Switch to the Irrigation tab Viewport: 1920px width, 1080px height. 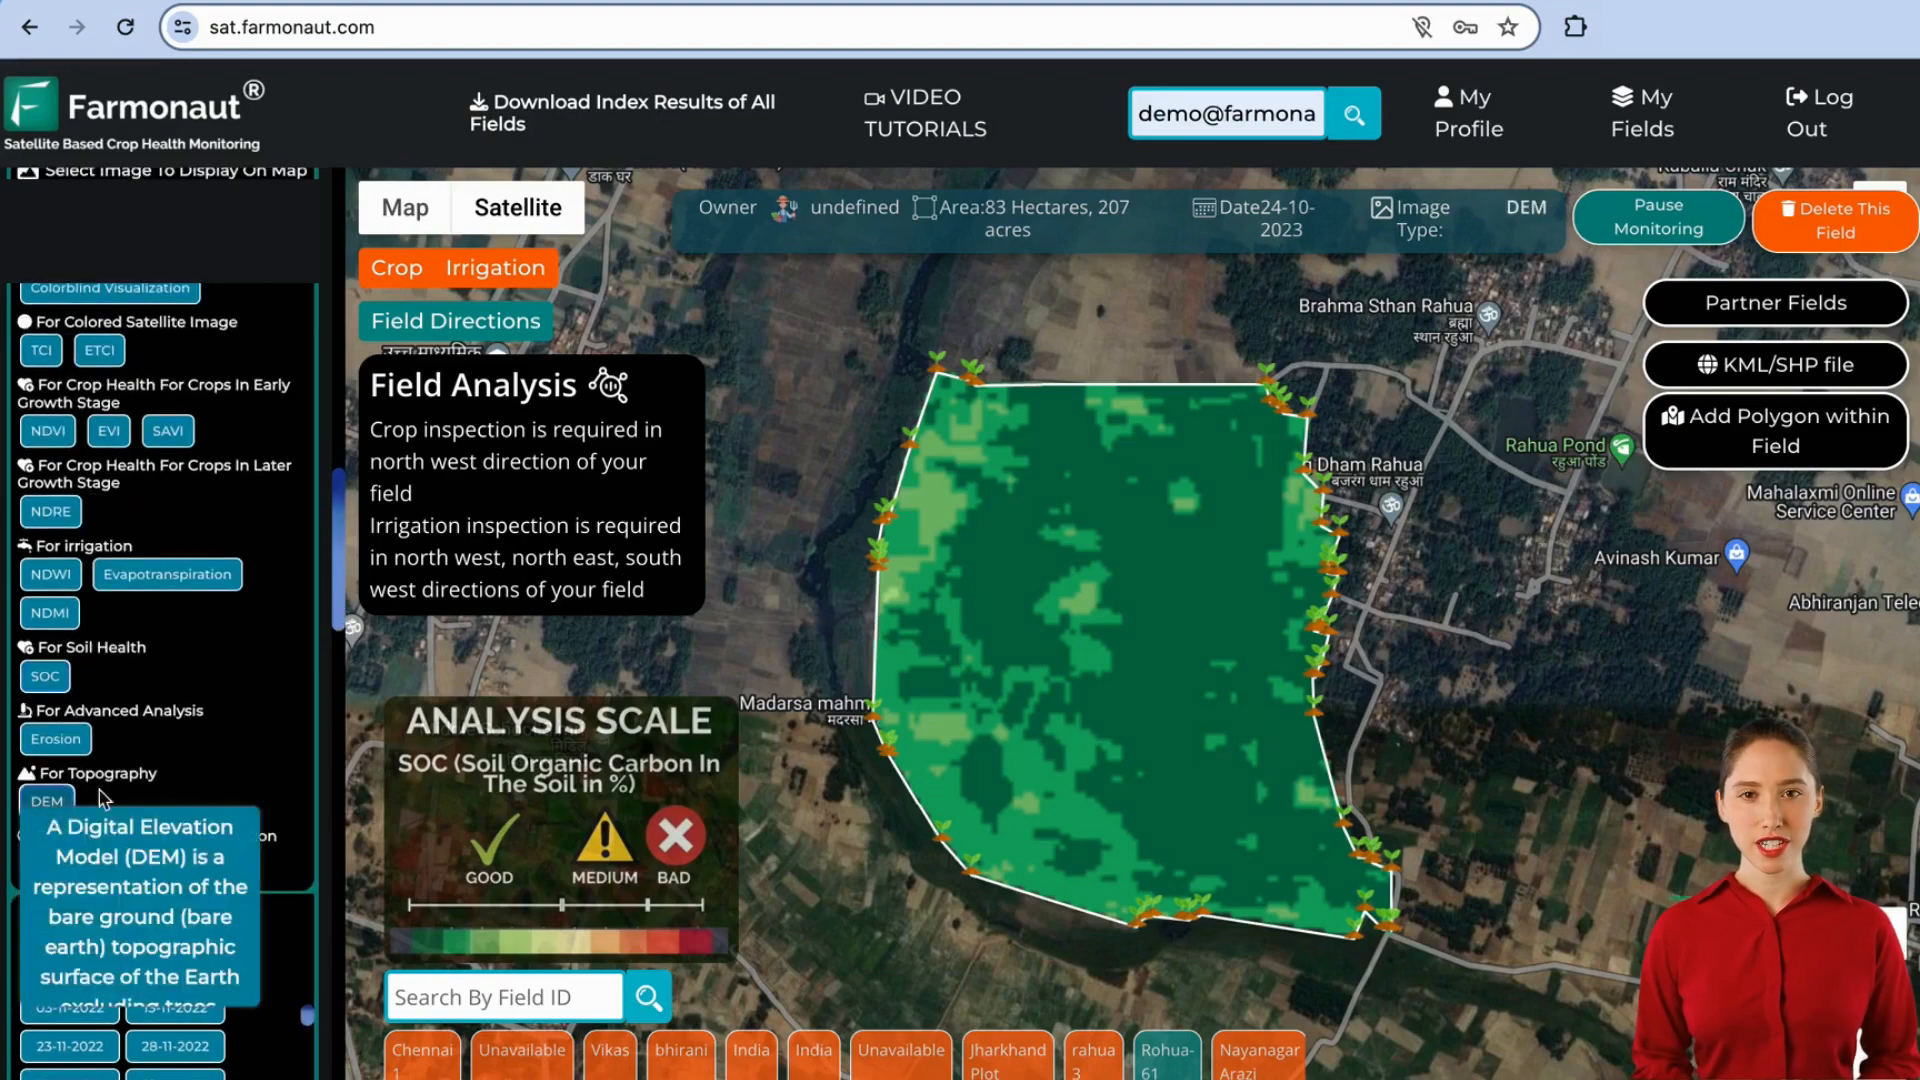pyautogui.click(x=496, y=268)
